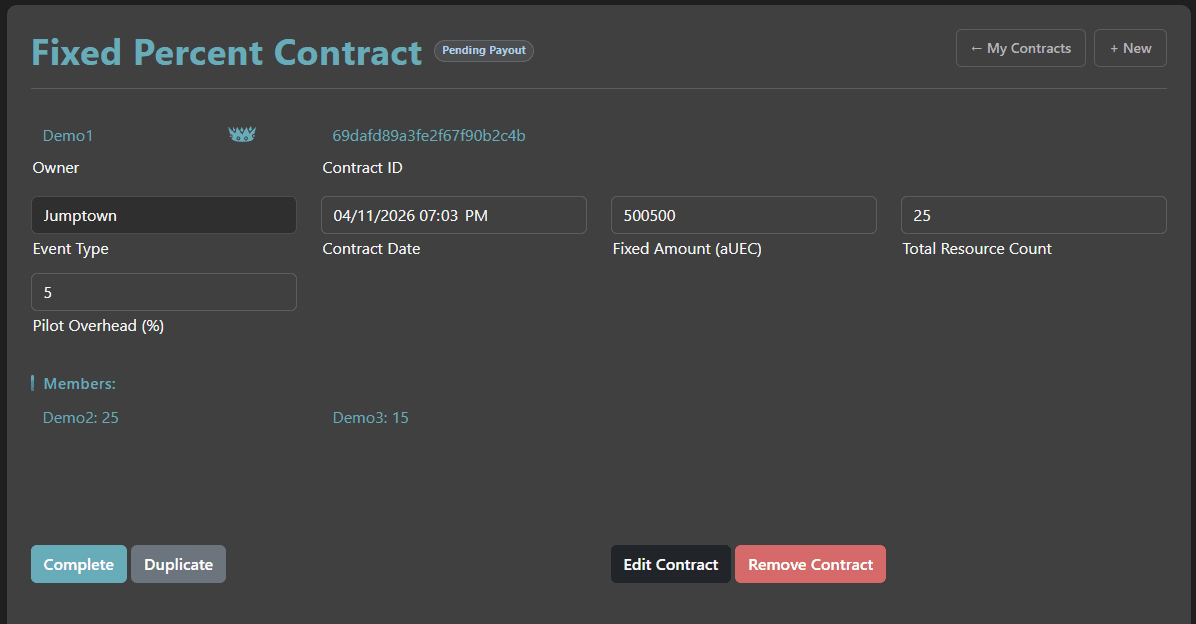Click the Total Resource Count field

1033,215
